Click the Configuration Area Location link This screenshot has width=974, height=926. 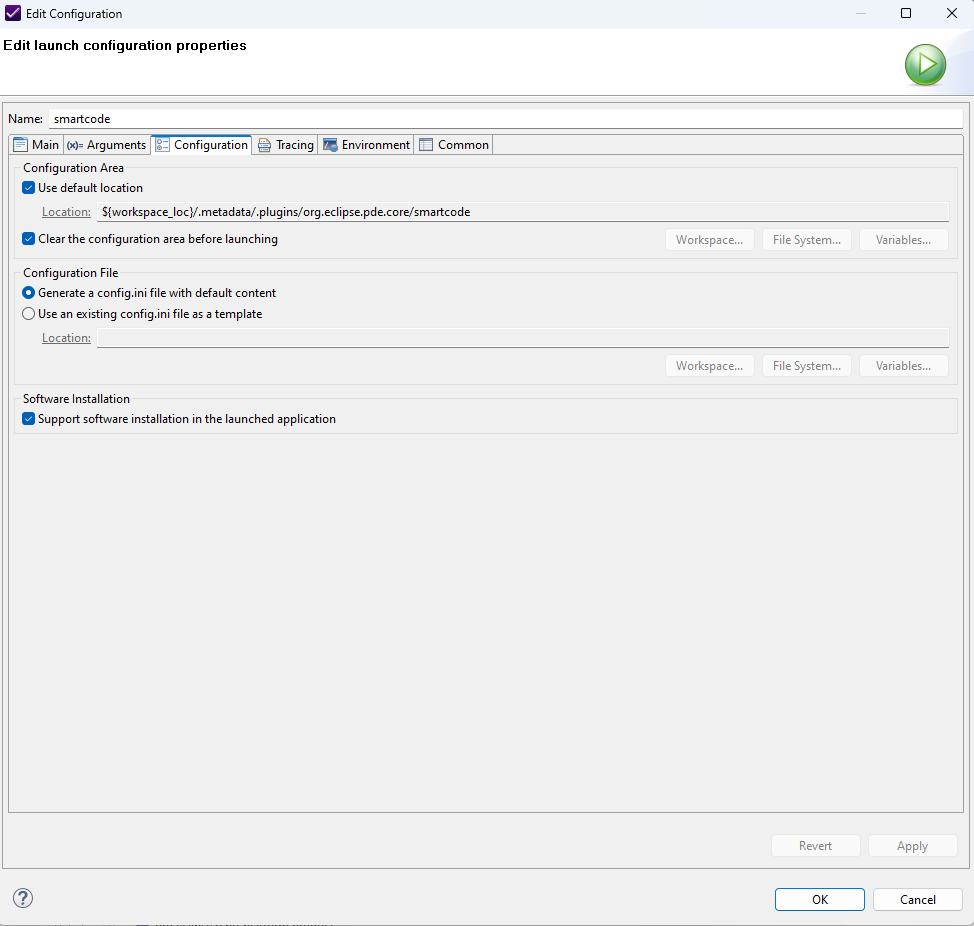66,212
